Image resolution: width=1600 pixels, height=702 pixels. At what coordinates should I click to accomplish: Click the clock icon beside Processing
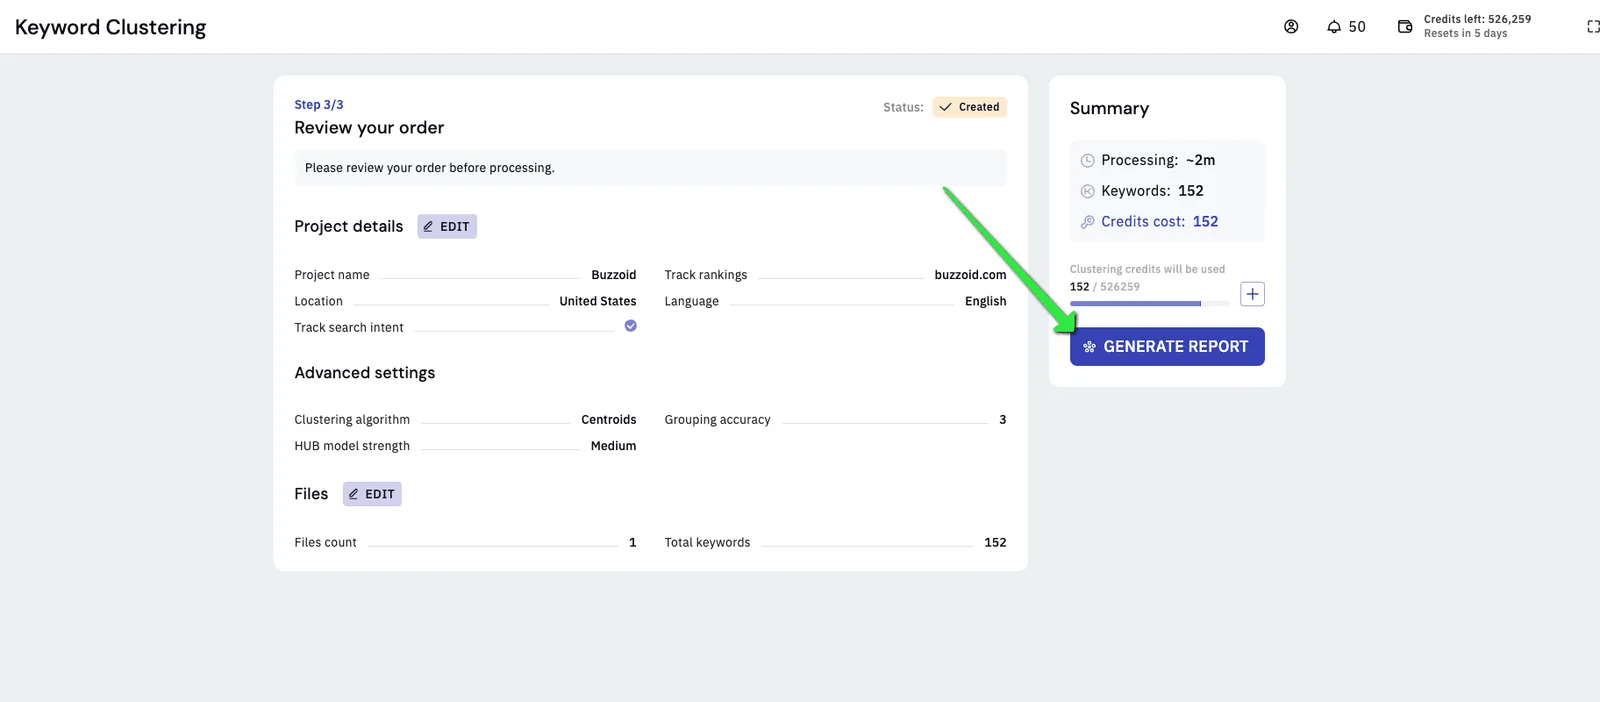click(1087, 161)
